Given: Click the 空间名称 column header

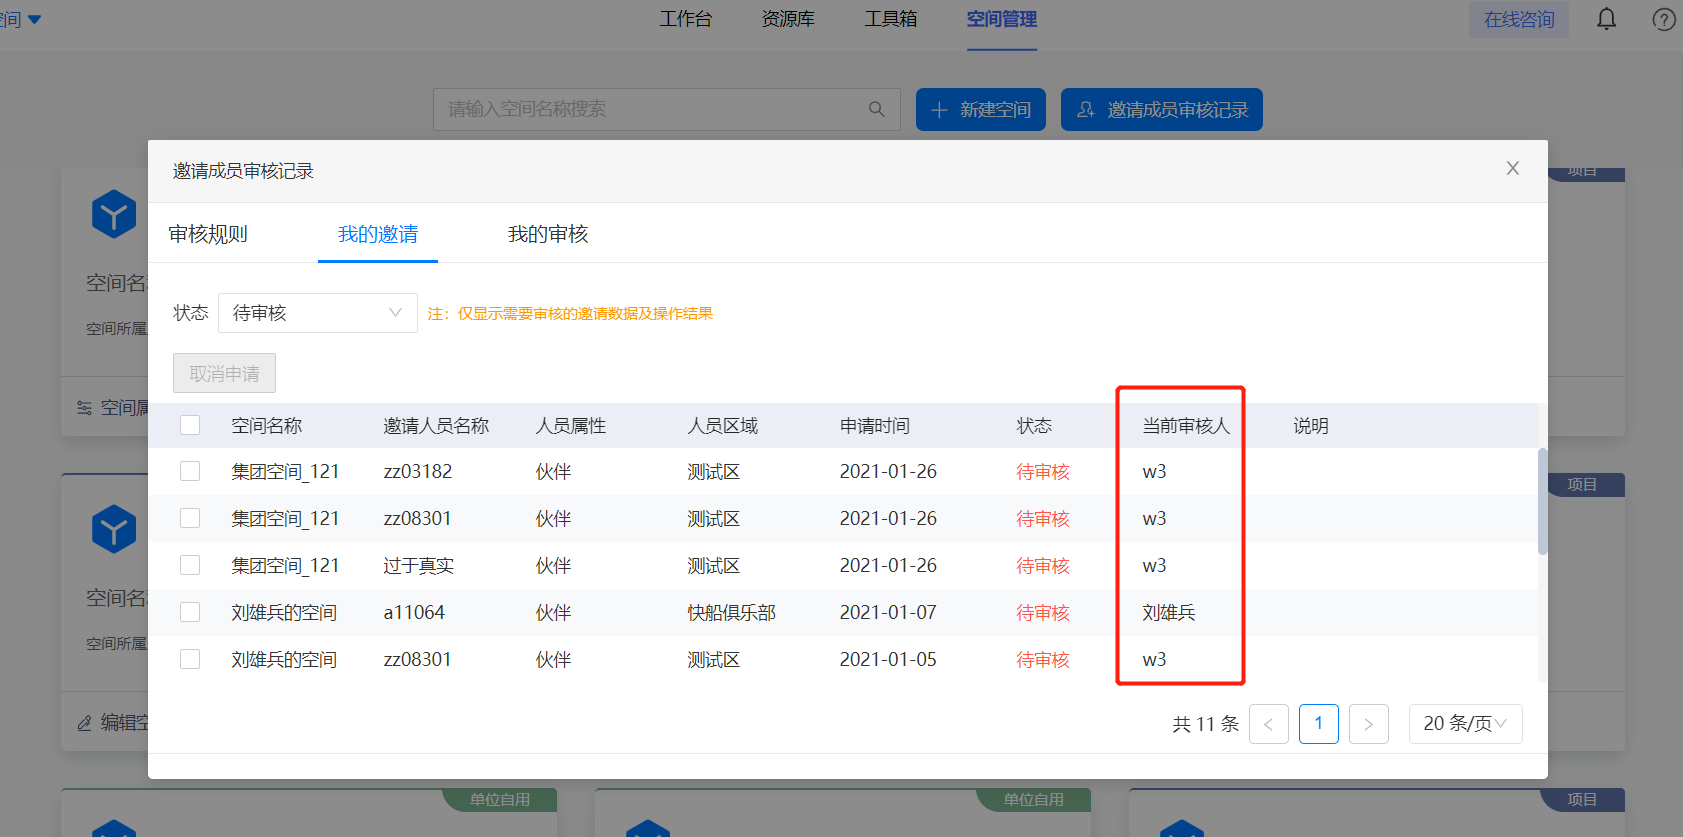Looking at the screenshot, I should tap(267, 426).
